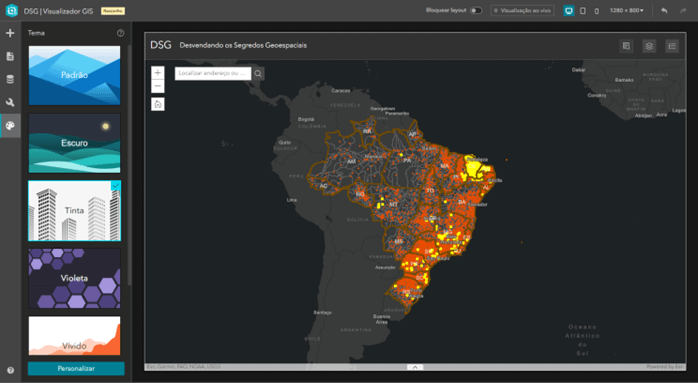Open the 1280 × 800 resolution dropdown

(x=626, y=10)
